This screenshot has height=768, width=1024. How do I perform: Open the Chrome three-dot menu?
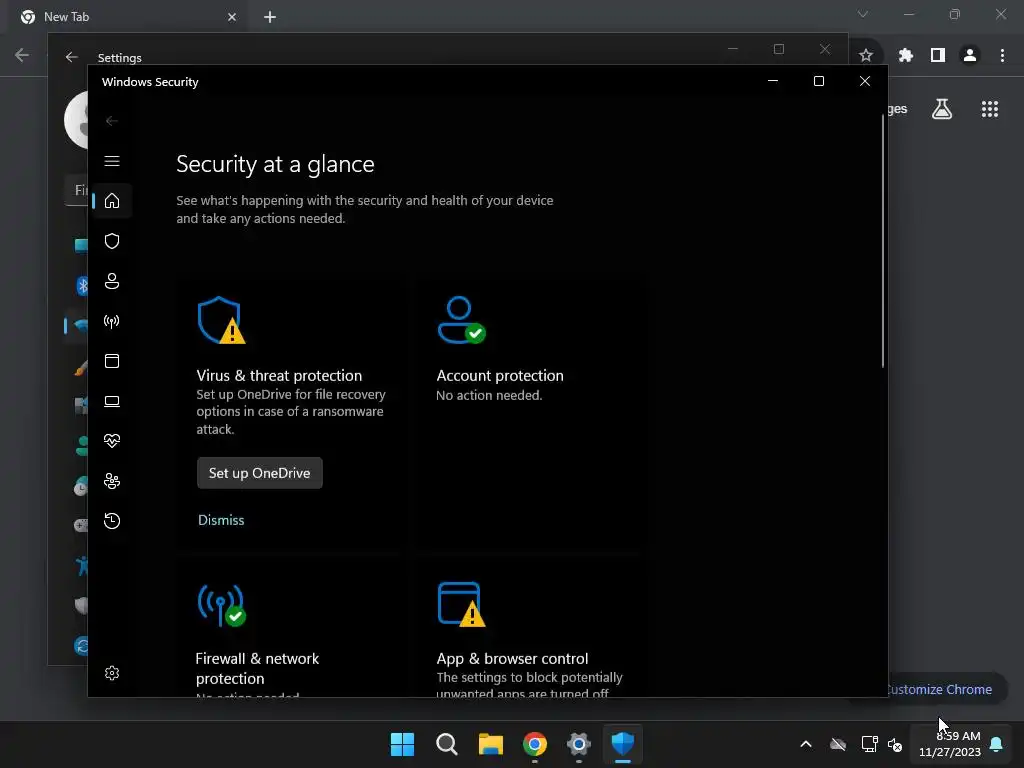(x=1002, y=56)
